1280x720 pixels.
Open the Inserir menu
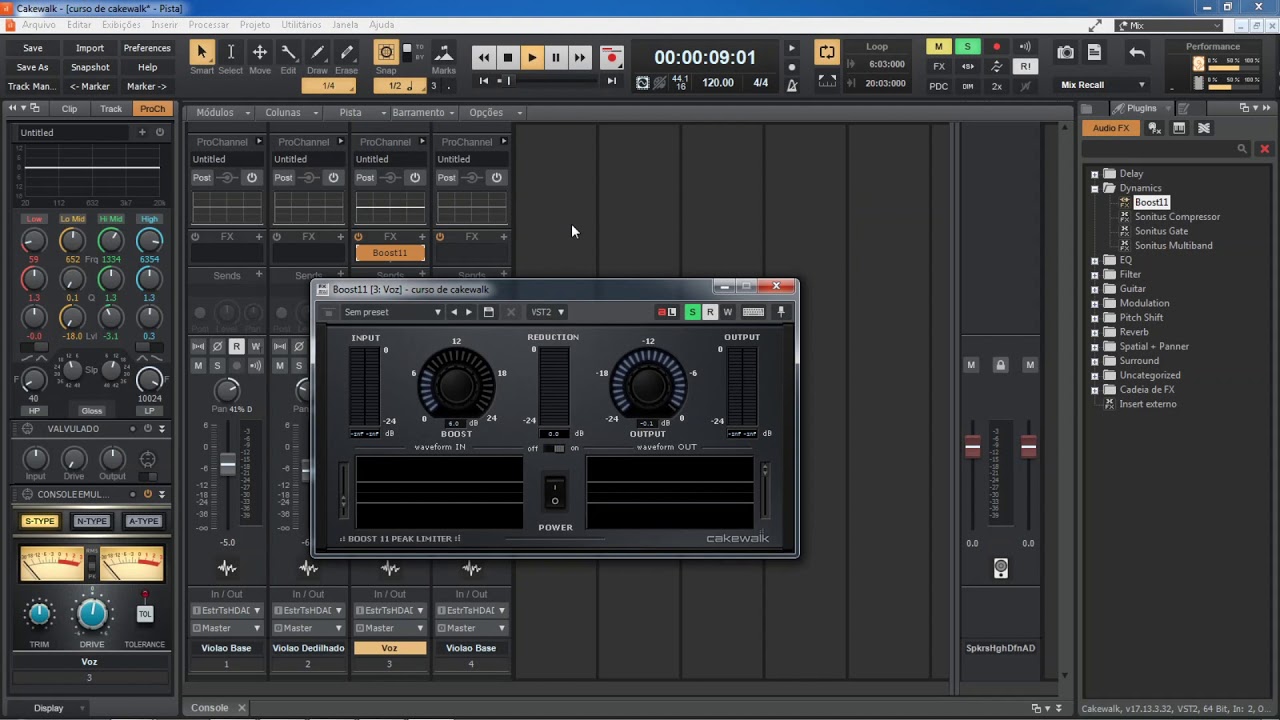tap(164, 24)
